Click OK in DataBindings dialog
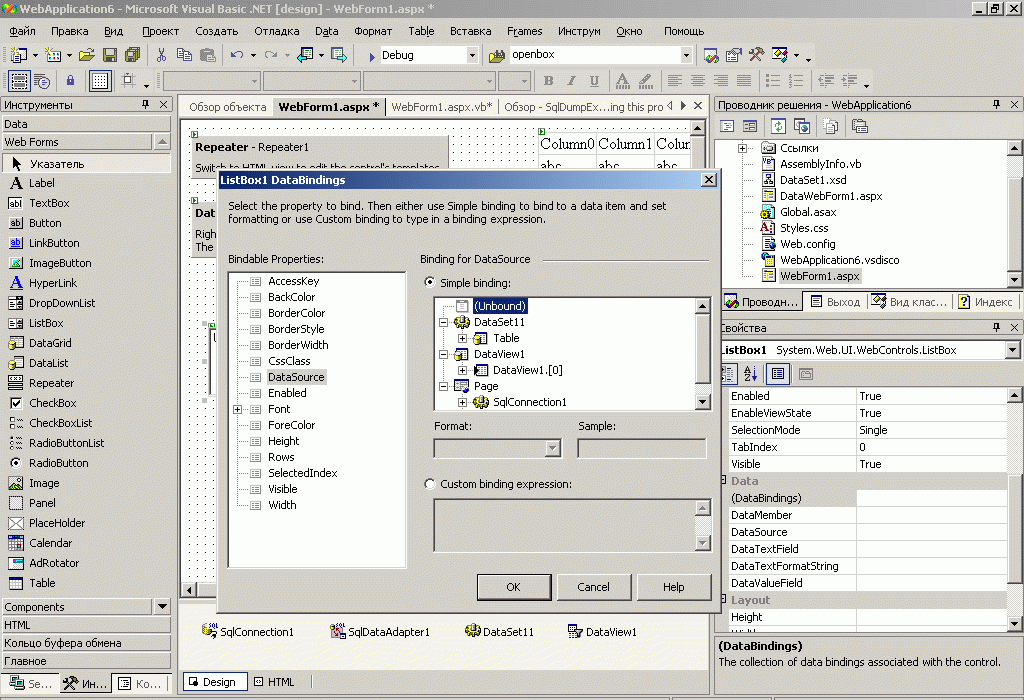This screenshot has width=1024, height=700. click(x=514, y=587)
